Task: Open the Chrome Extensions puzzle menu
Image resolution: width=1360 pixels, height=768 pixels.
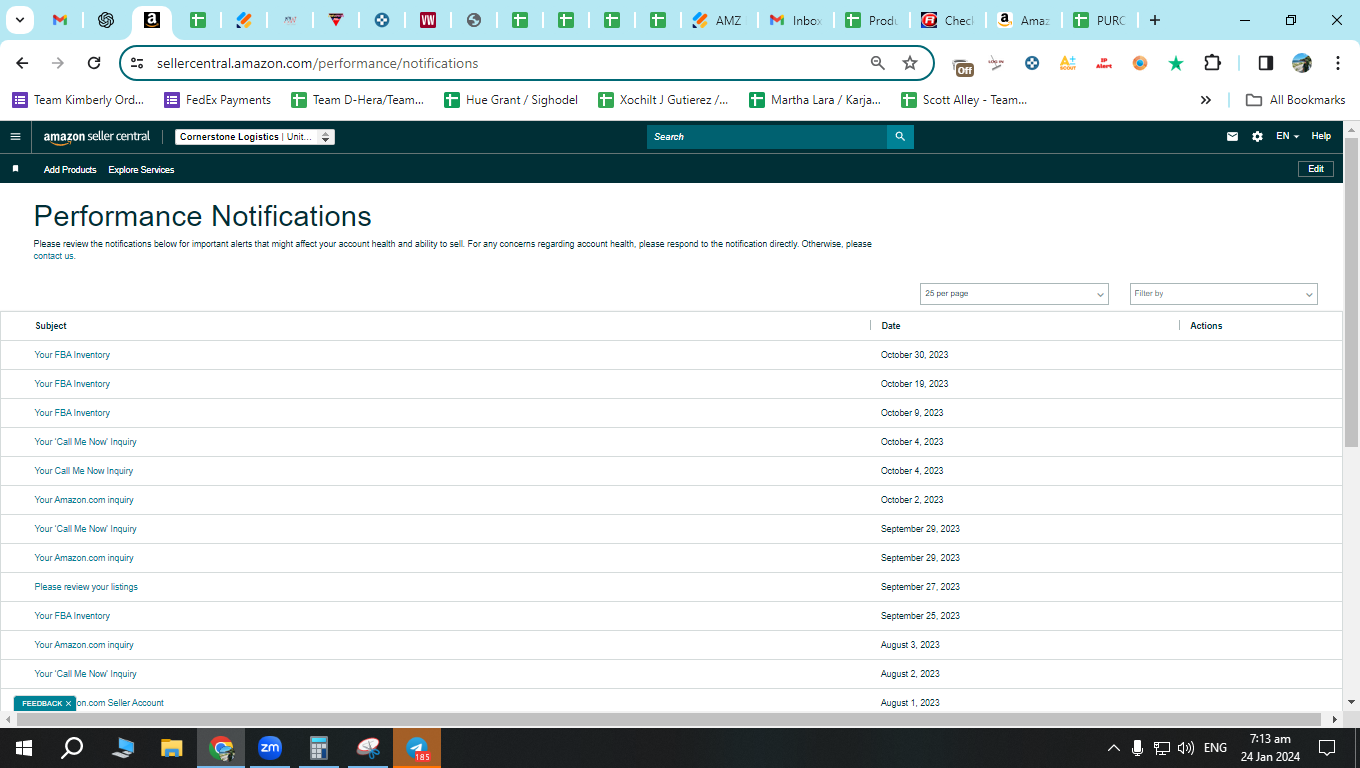Action: 1212,63
